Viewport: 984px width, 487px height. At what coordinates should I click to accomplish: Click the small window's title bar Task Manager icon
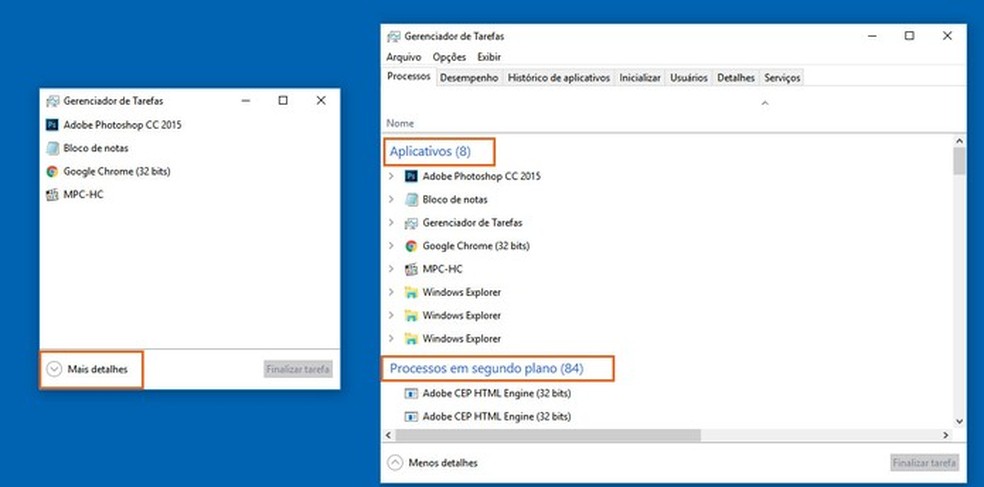click(52, 100)
